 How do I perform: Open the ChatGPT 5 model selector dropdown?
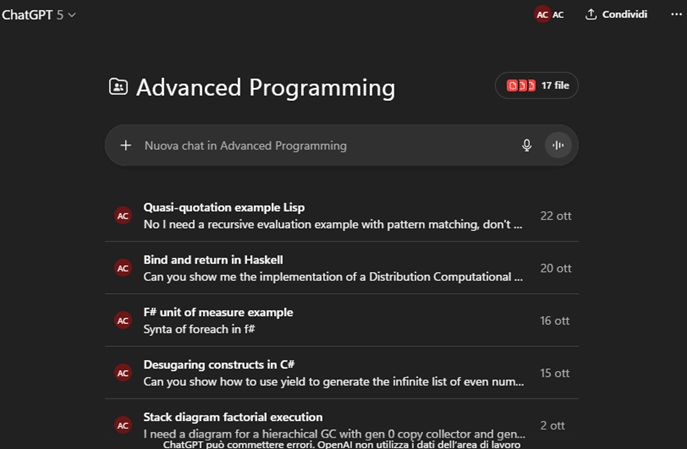tap(39, 15)
